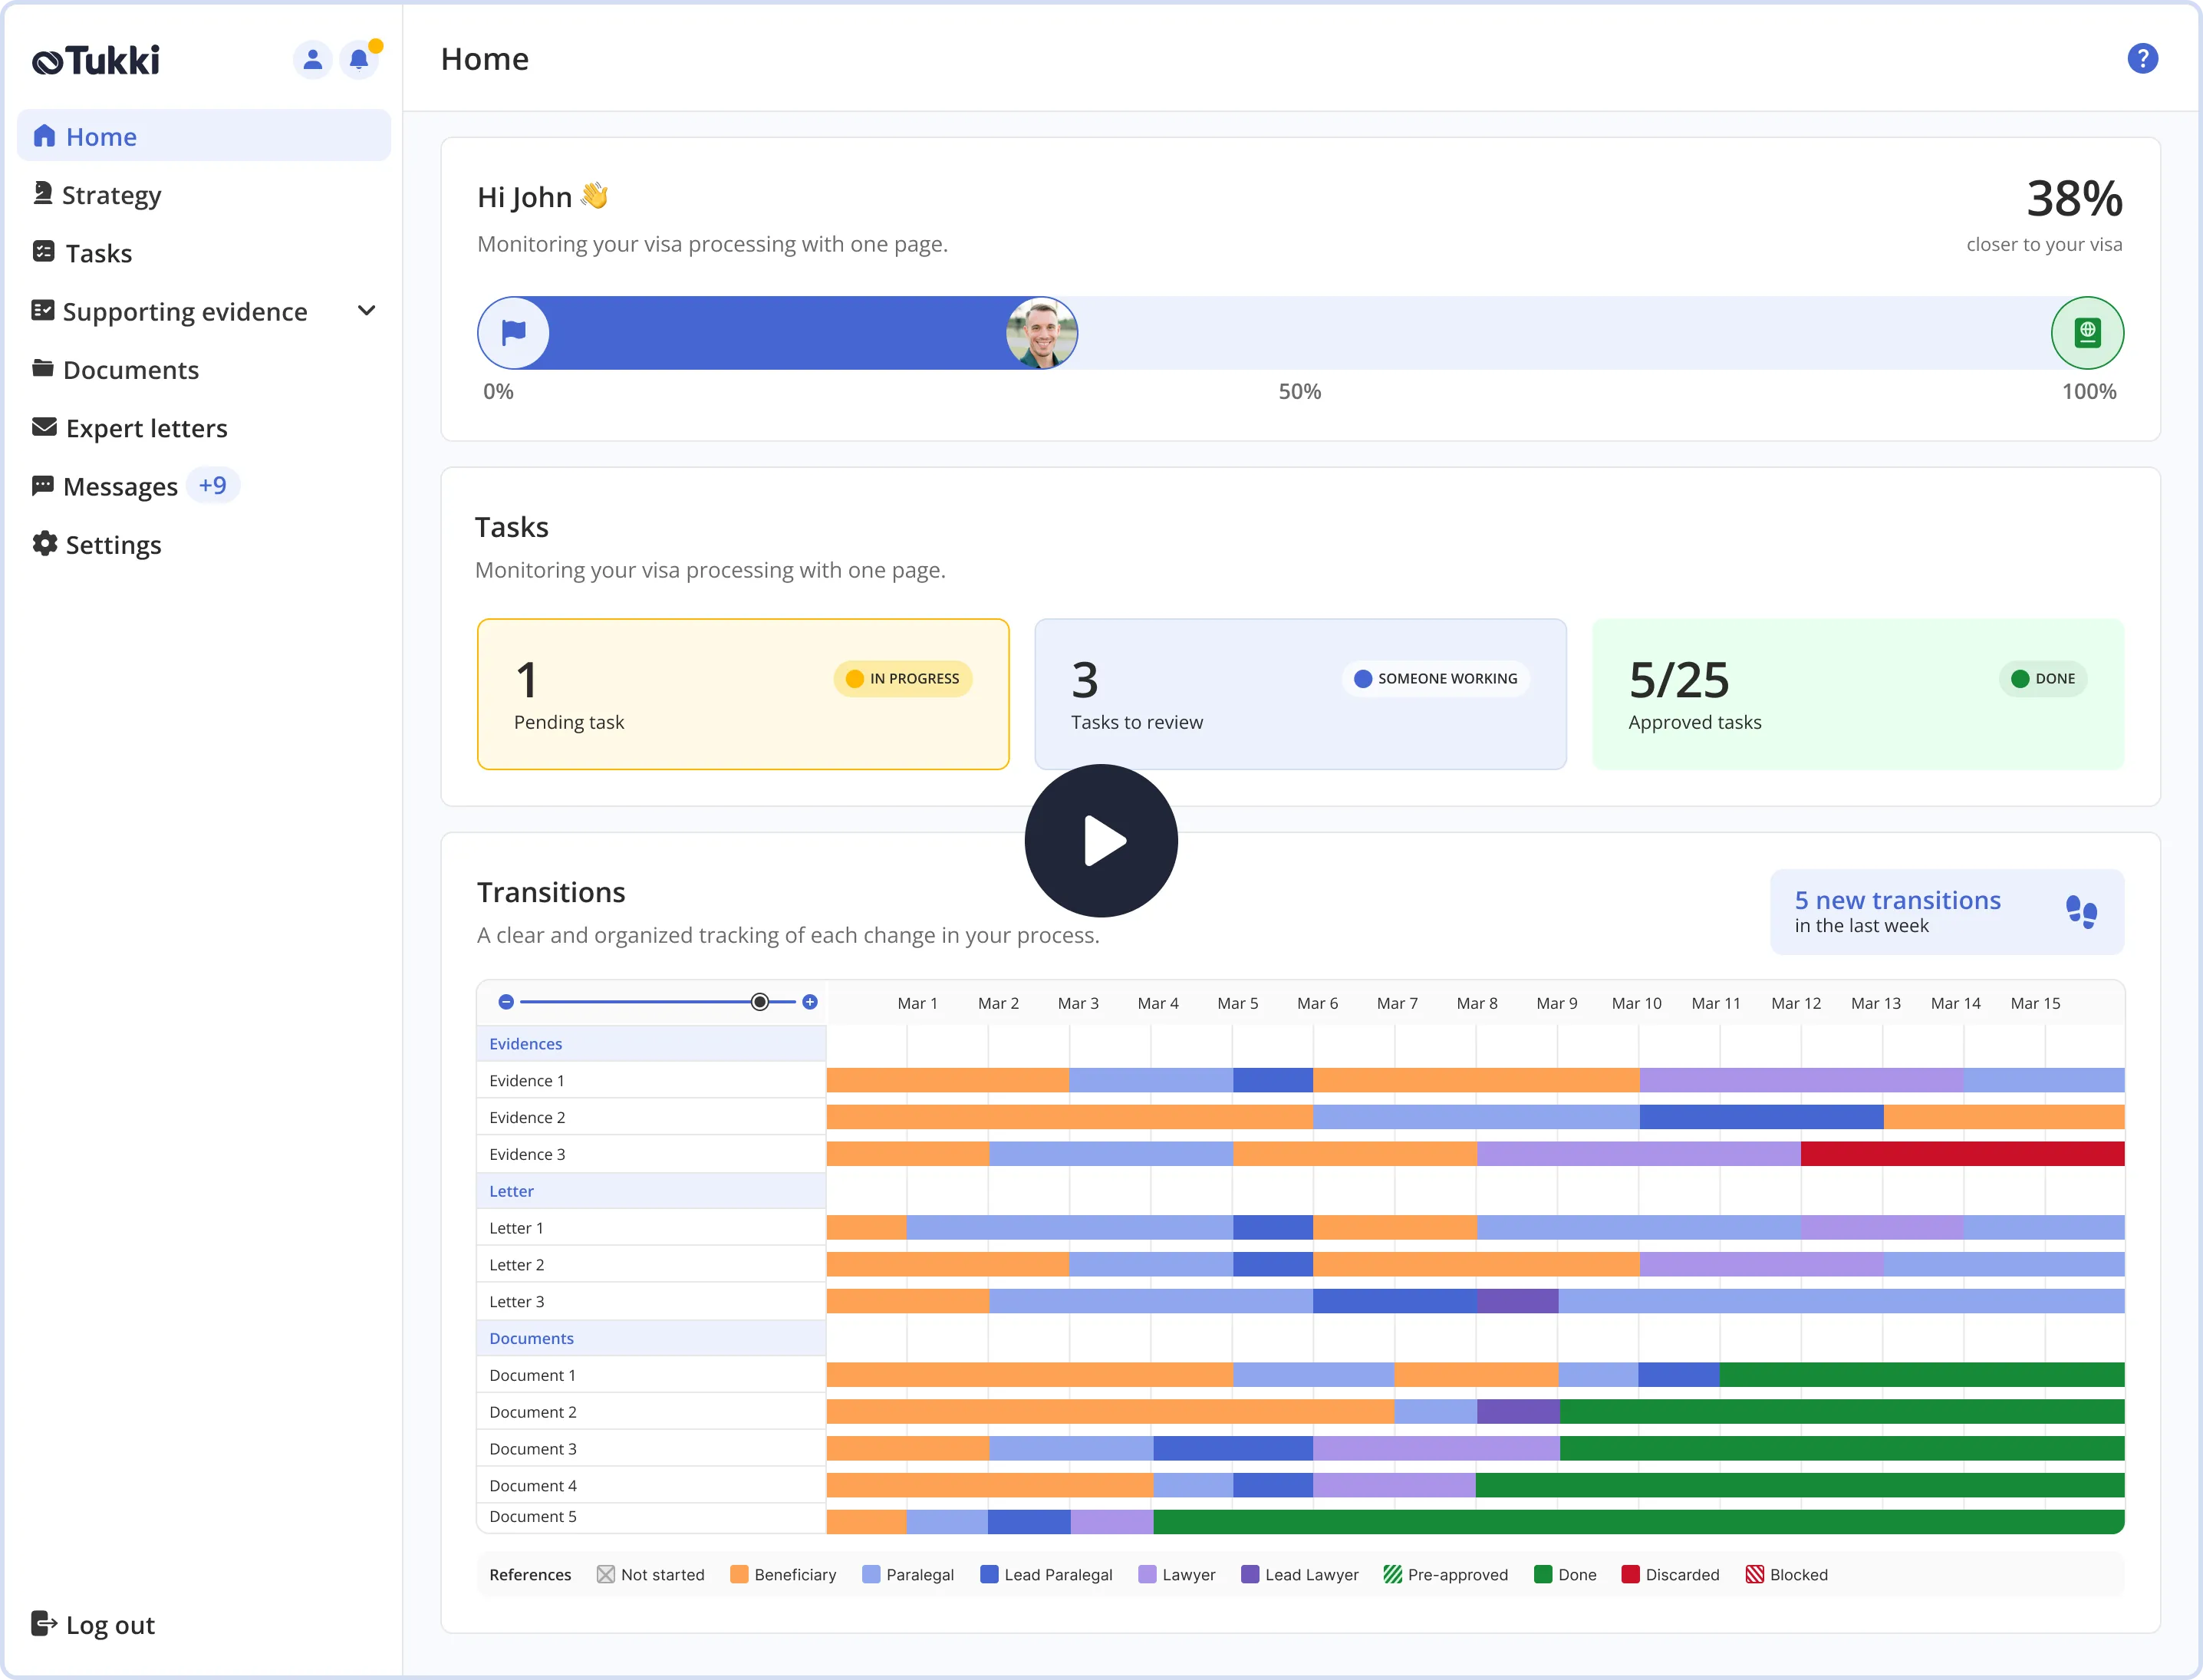Collapse the Documents group header in timeline
The width and height of the screenshot is (2203, 1680).
pos(532,1338)
